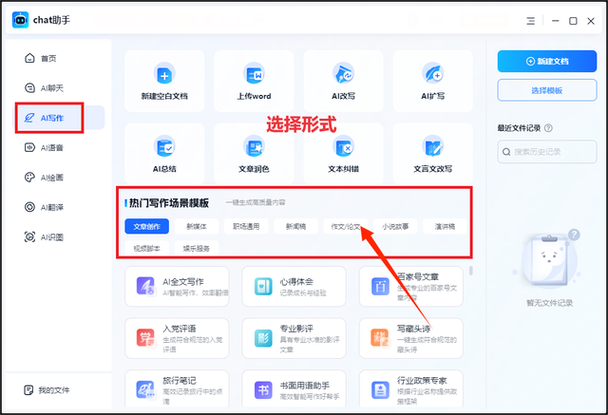Click the 文本纠错 icon

click(x=343, y=146)
